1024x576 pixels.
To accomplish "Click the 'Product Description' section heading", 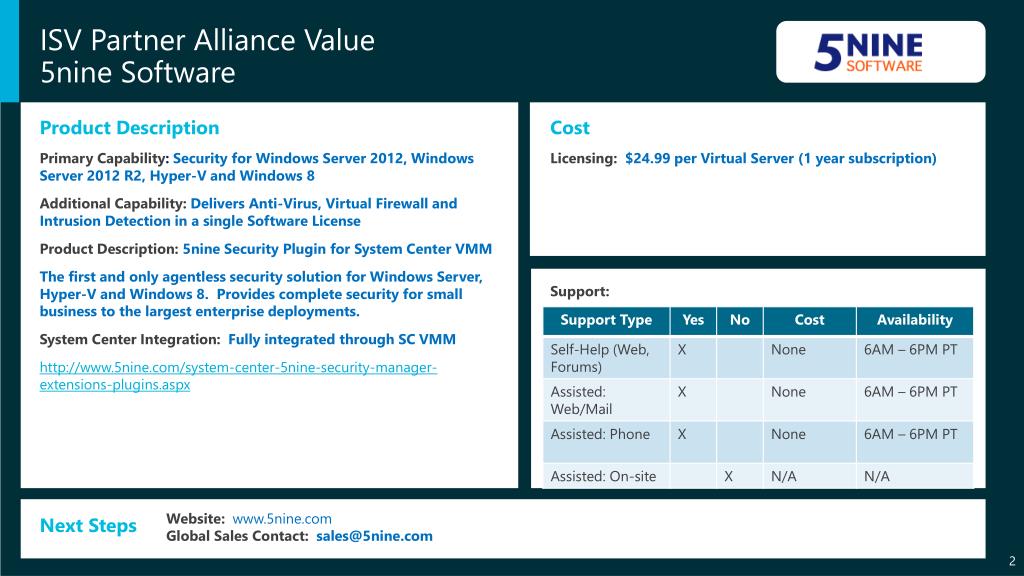I will pos(129,127).
